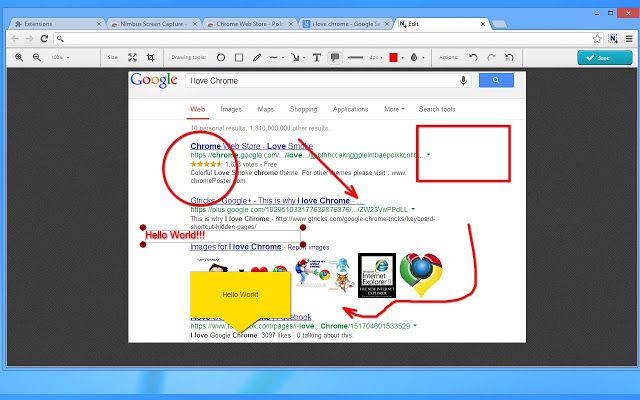Click the yellow Hello World note
This screenshot has height=400, width=640.
pyautogui.click(x=240, y=293)
